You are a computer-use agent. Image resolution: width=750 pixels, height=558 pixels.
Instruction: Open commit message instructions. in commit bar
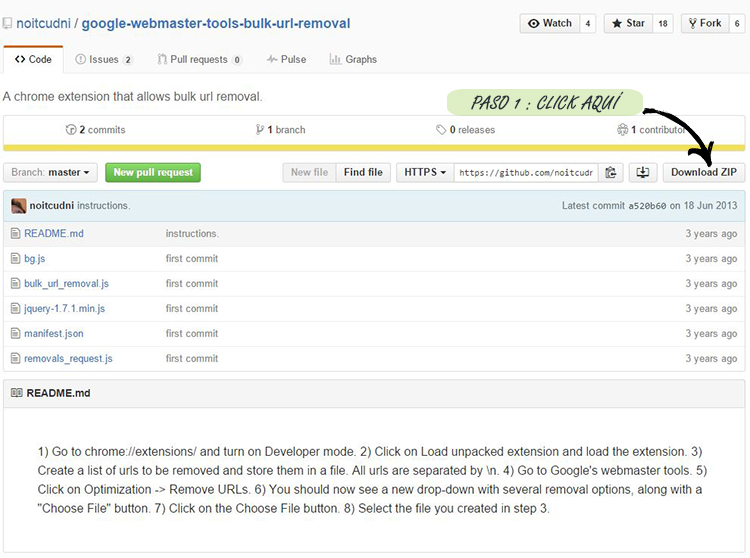(x=104, y=206)
